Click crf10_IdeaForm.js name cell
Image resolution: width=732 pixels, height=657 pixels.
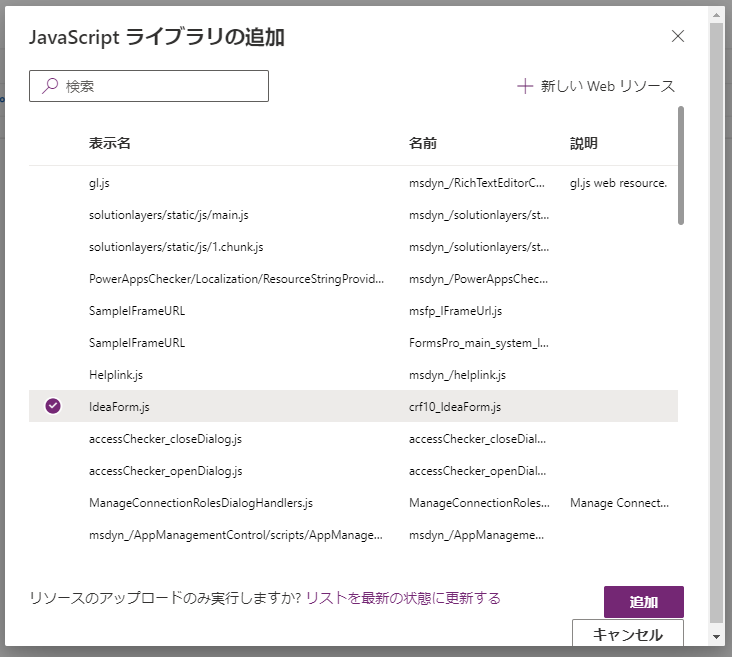[455, 407]
